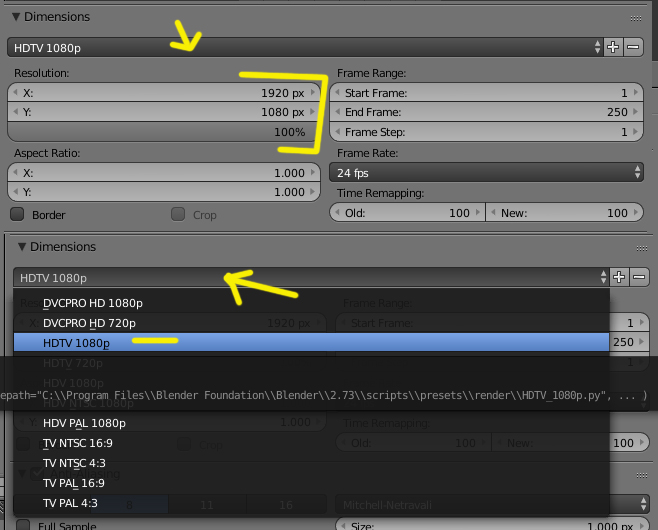The image size is (658, 530).
Task: Select TV PAL 4:3 preset
Action: (x=311, y=503)
